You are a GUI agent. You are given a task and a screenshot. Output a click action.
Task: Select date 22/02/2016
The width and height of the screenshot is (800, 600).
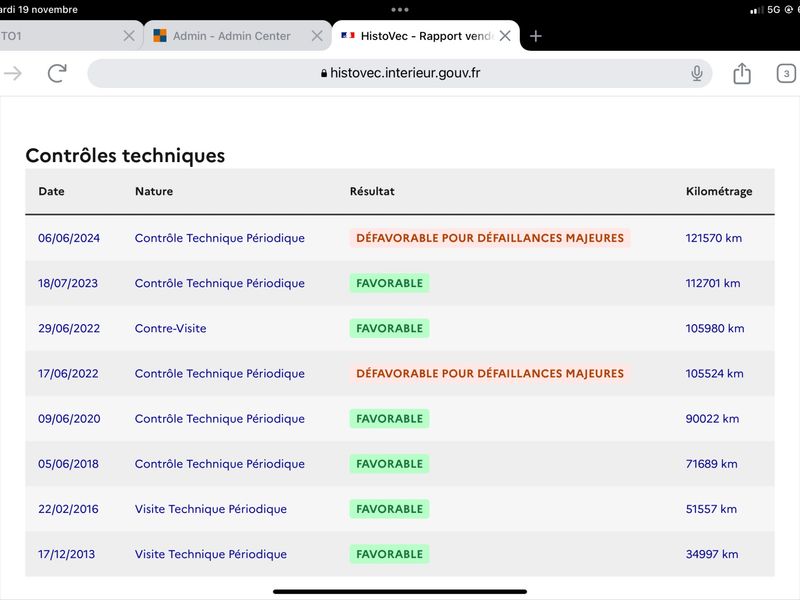pos(68,509)
